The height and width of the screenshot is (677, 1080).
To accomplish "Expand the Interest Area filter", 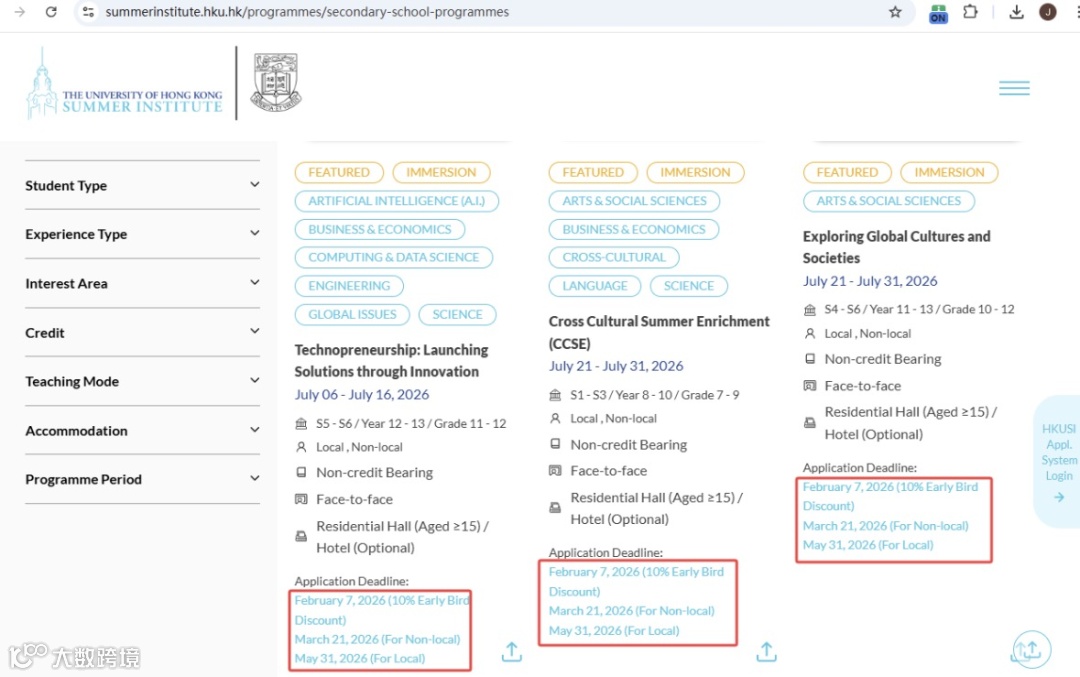I will click(x=142, y=283).
